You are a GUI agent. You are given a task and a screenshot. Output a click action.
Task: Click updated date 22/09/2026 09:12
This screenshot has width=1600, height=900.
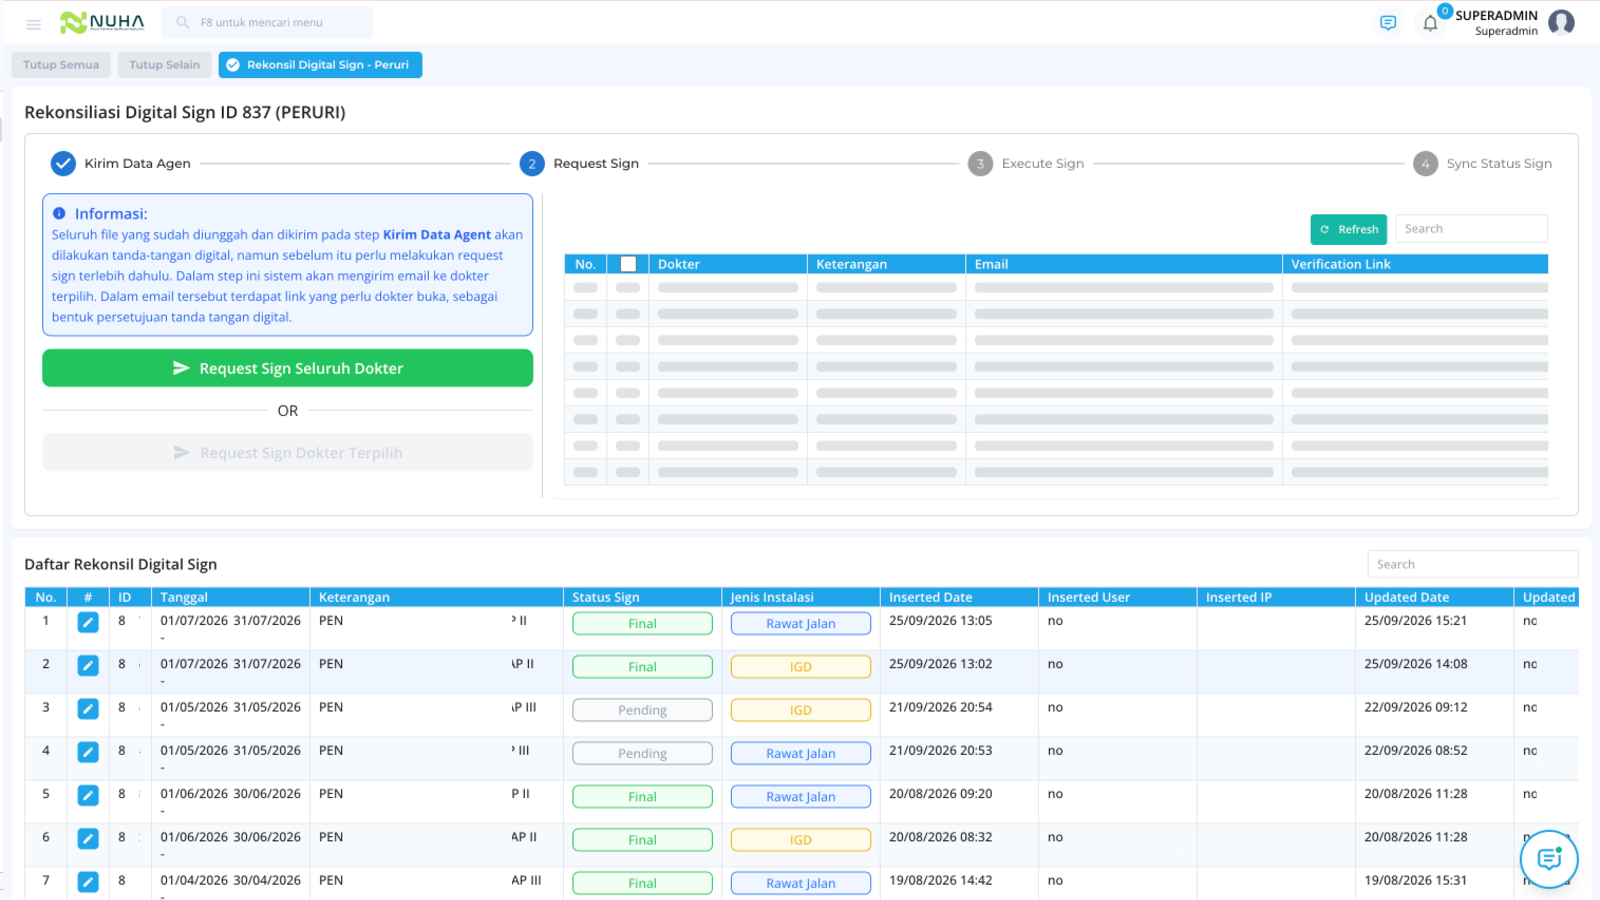pos(1415,707)
